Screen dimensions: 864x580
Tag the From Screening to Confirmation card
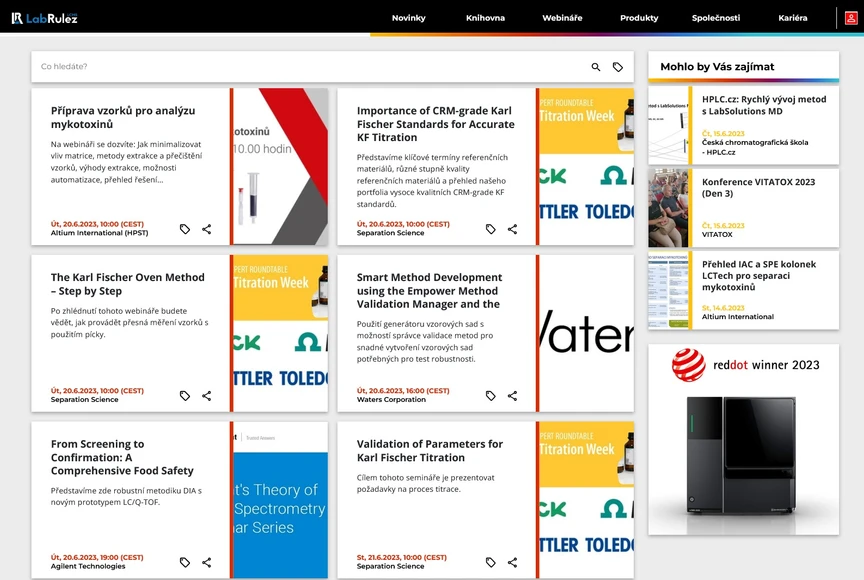click(185, 562)
